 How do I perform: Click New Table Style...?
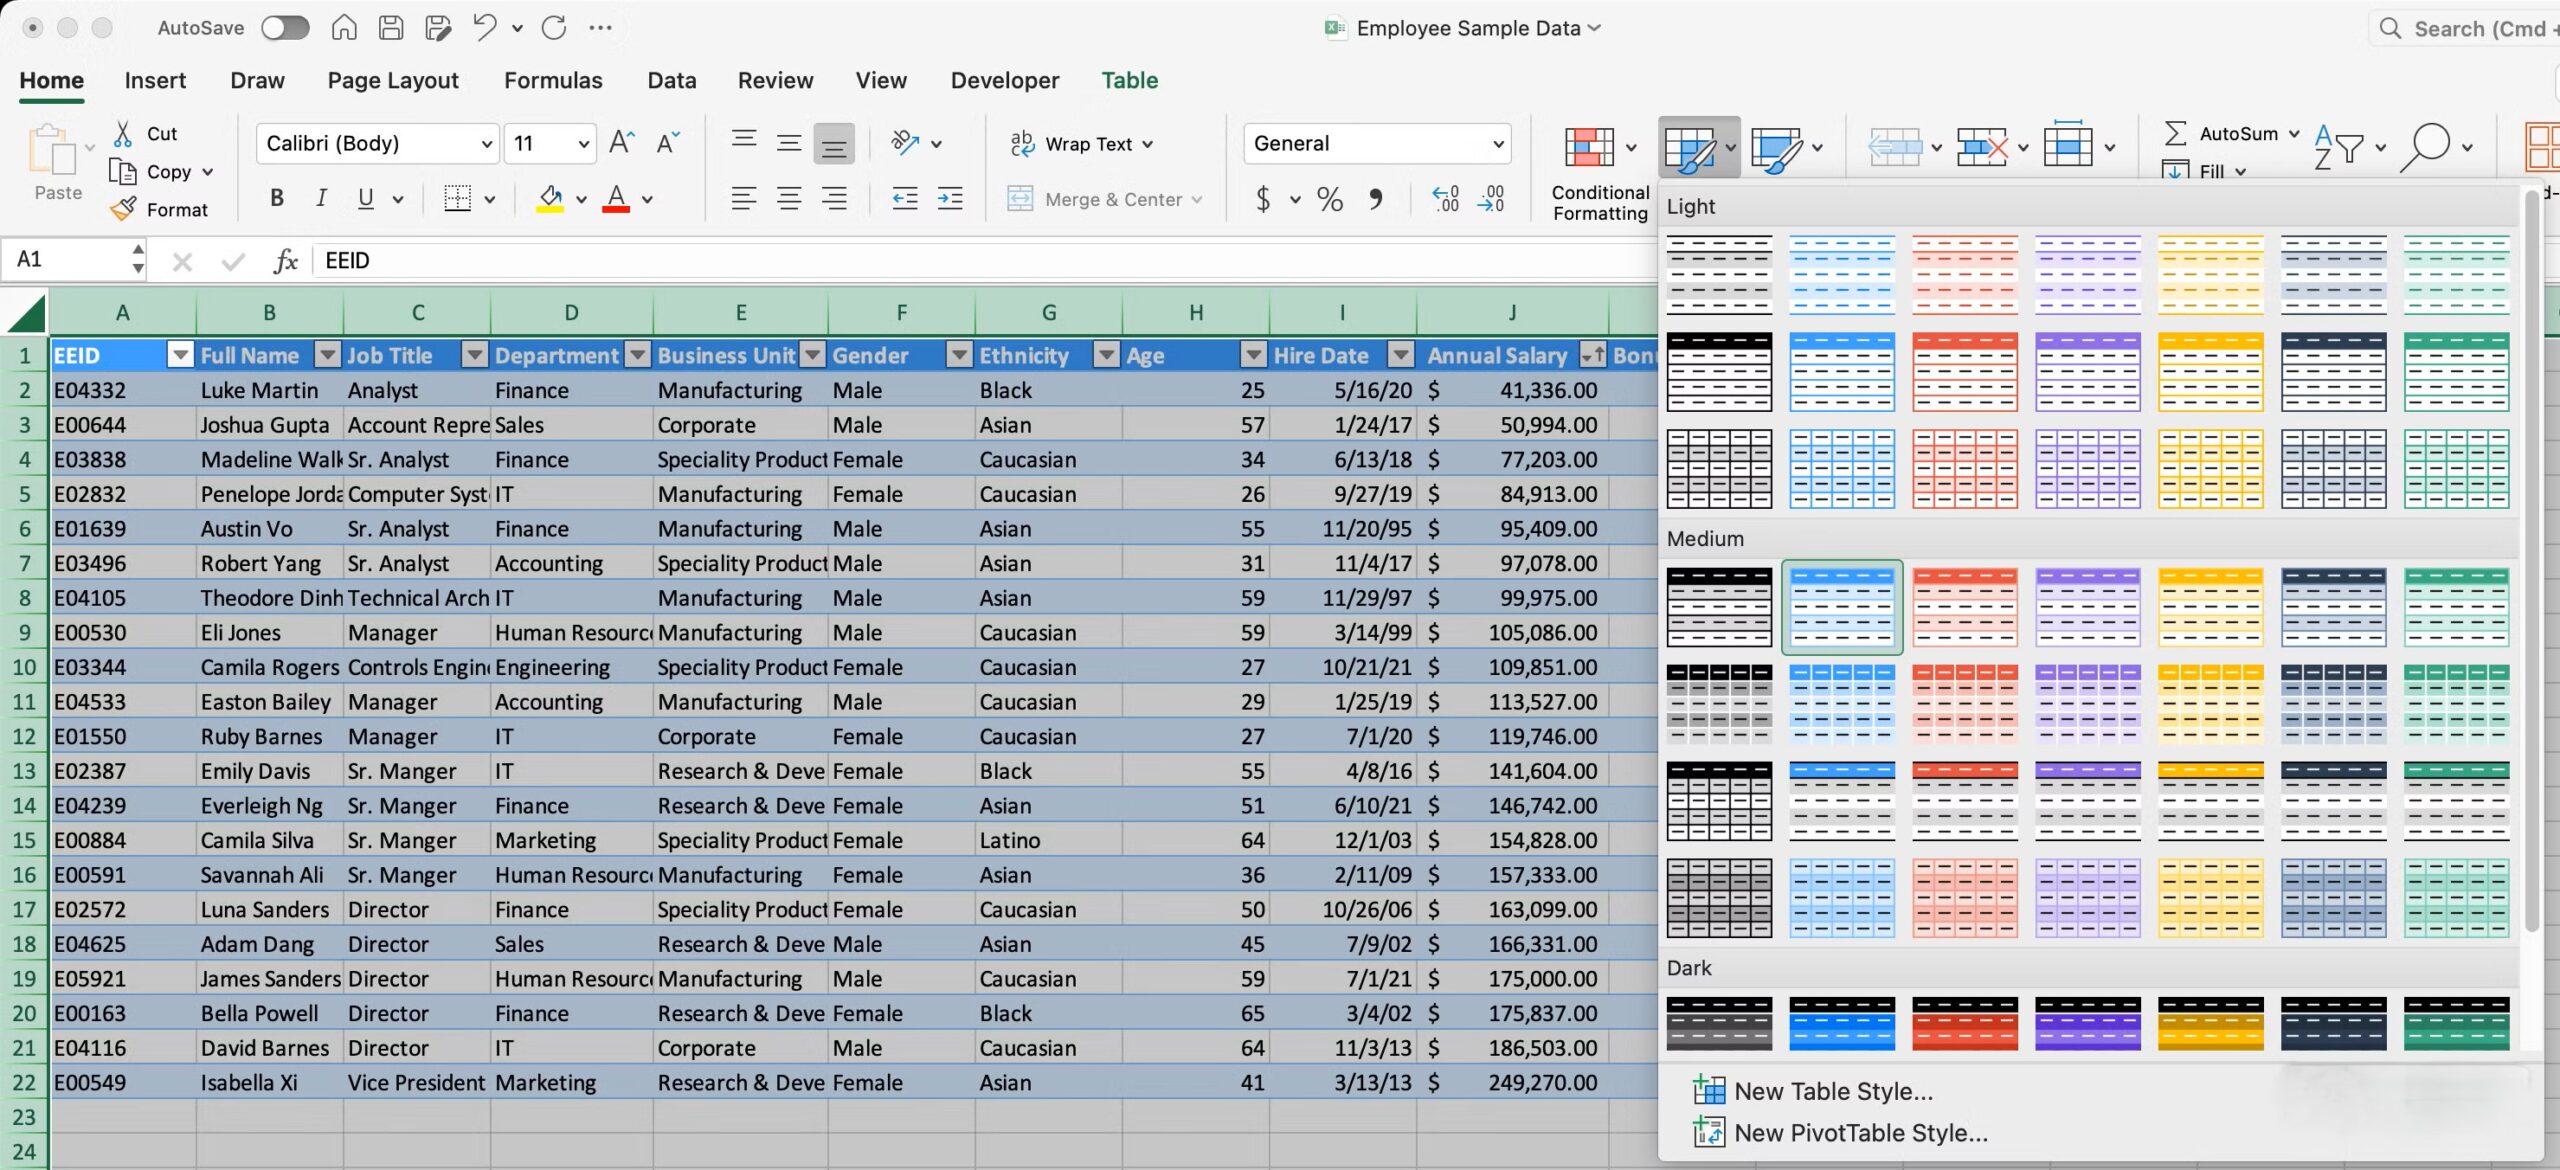click(x=1831, y=1091)
